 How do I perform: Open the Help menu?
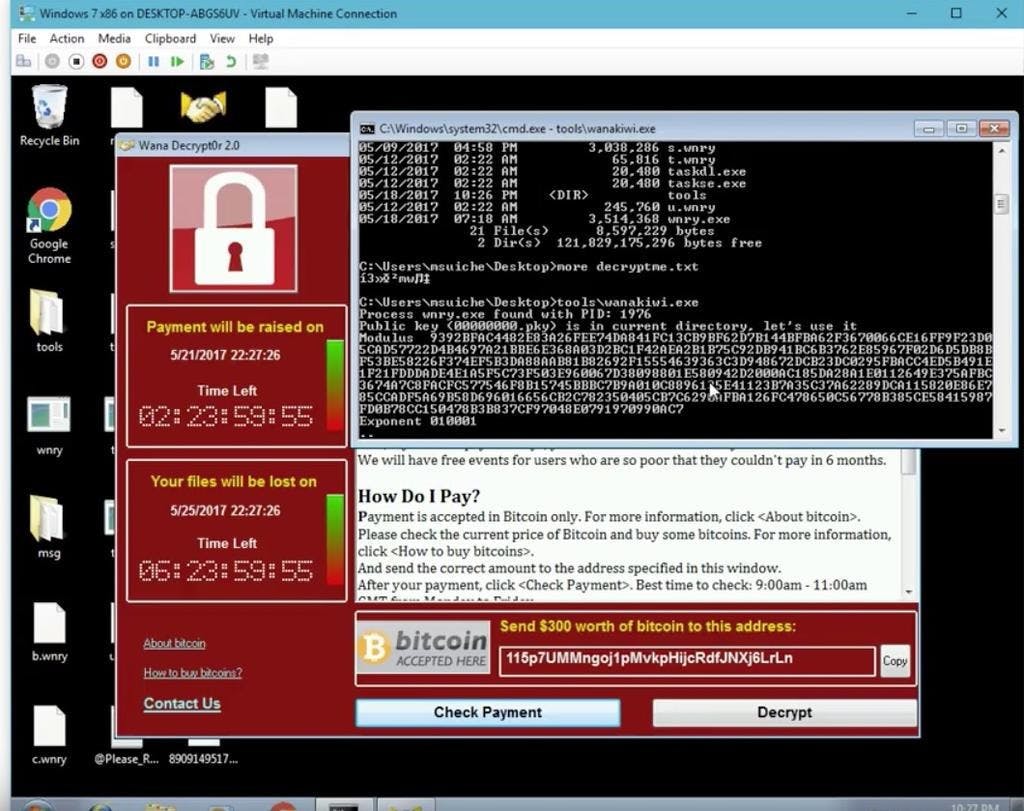tap(261, 39)
